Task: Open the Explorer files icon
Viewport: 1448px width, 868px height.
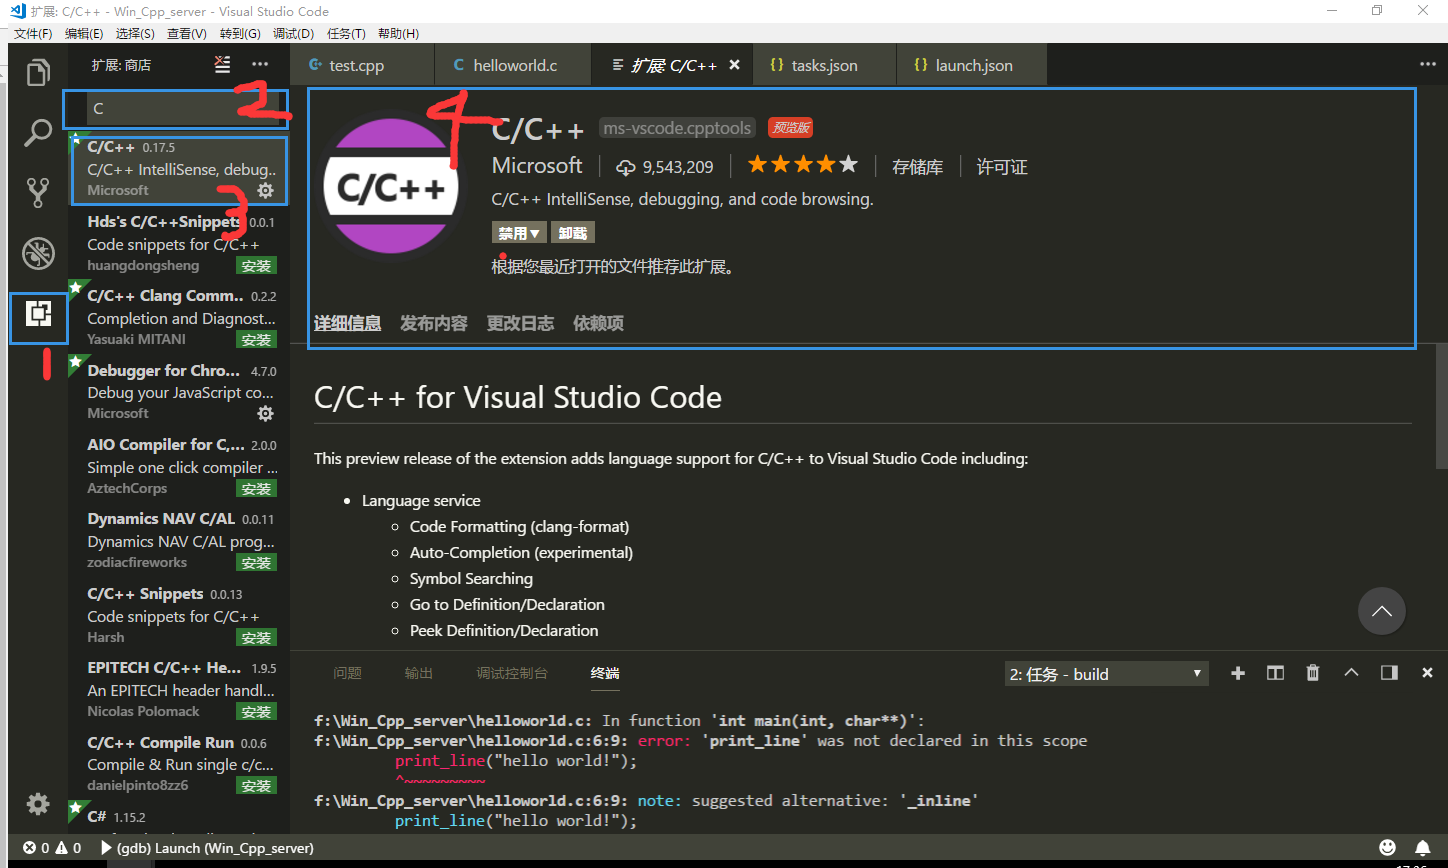Action: (x=38, y=73)
